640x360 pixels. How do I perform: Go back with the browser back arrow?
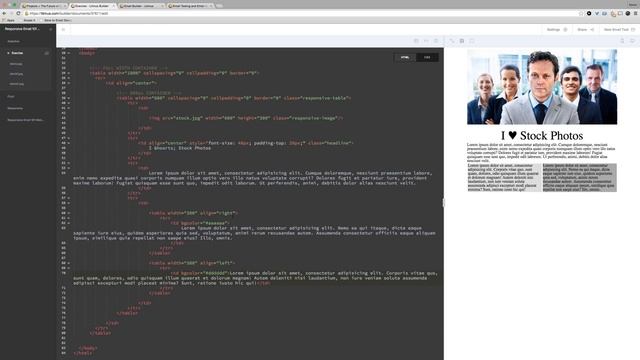[x=4, y=13]
